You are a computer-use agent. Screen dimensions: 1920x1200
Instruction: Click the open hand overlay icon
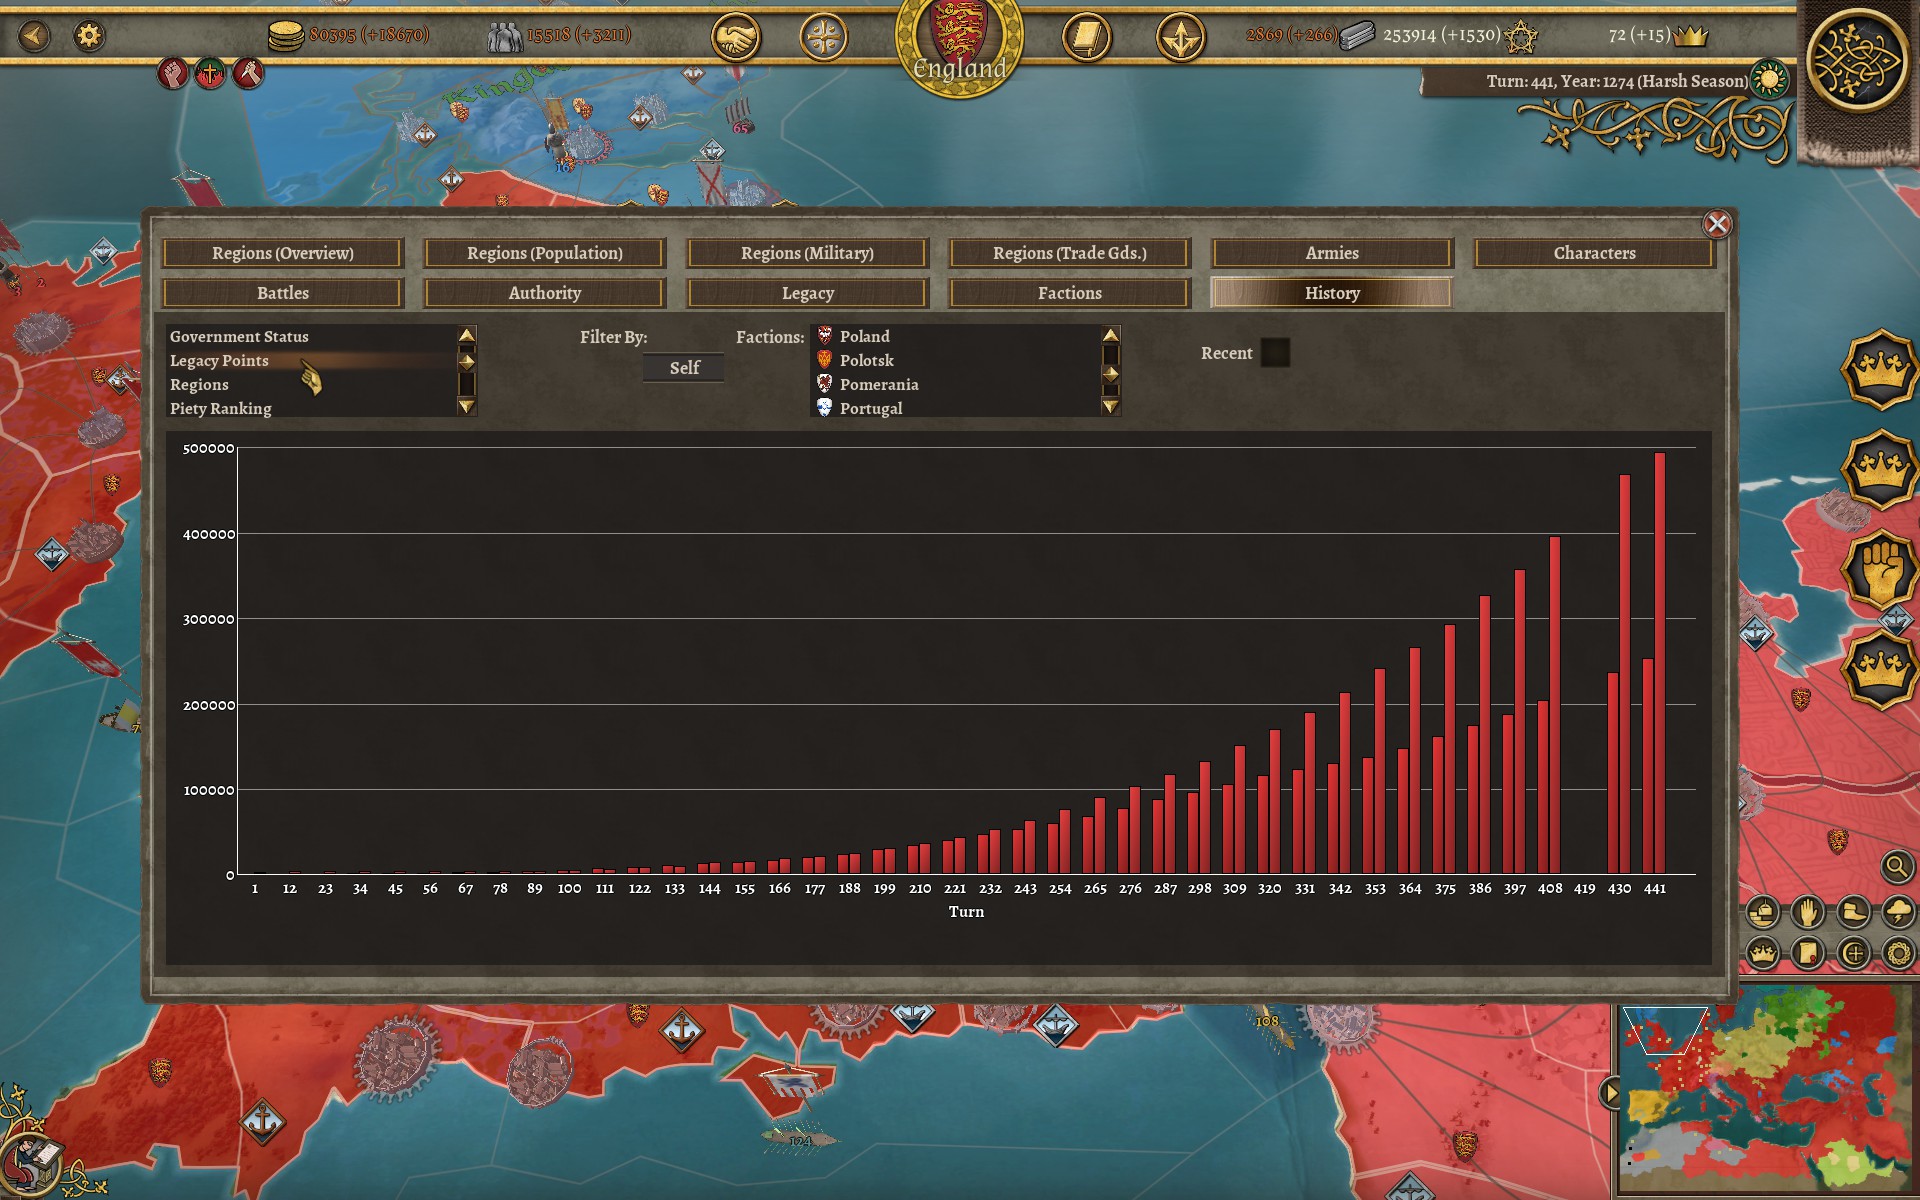[x=1808, y=912]
